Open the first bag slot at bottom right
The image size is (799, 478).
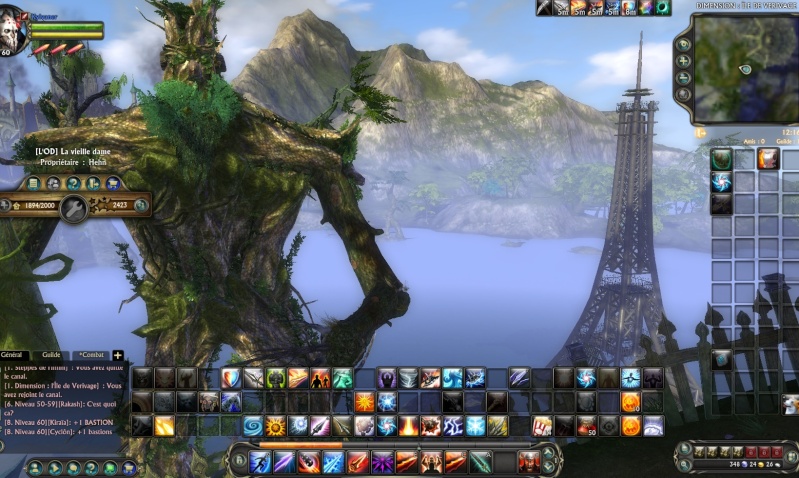point(700,452)
